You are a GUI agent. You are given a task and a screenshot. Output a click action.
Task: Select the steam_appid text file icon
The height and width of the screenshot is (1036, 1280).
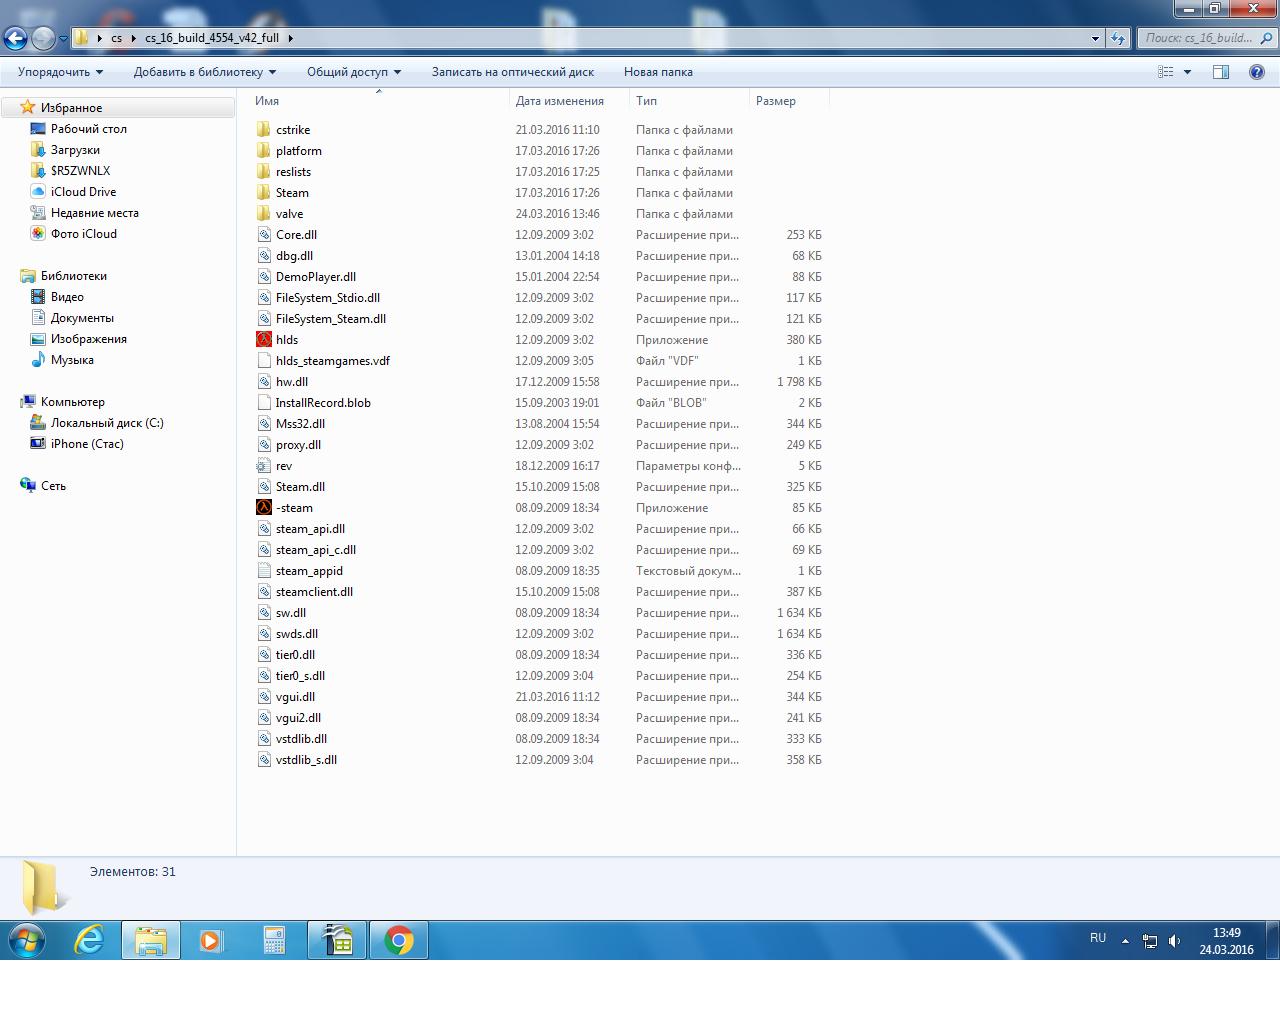[x=264, y=571]
